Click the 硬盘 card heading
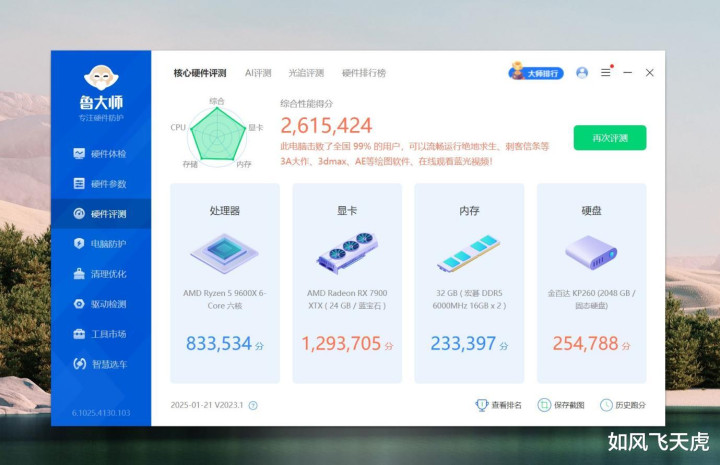 (591, 211)
